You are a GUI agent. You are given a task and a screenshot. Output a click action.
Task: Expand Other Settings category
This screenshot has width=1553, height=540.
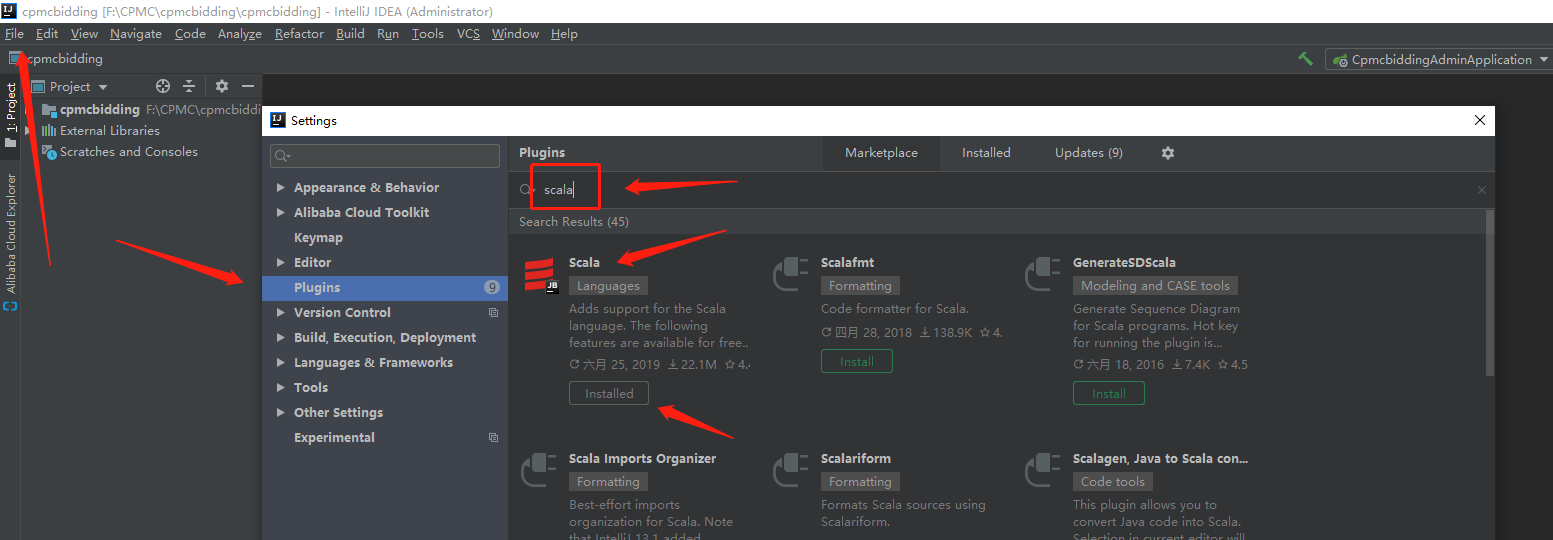pos(281,413)
